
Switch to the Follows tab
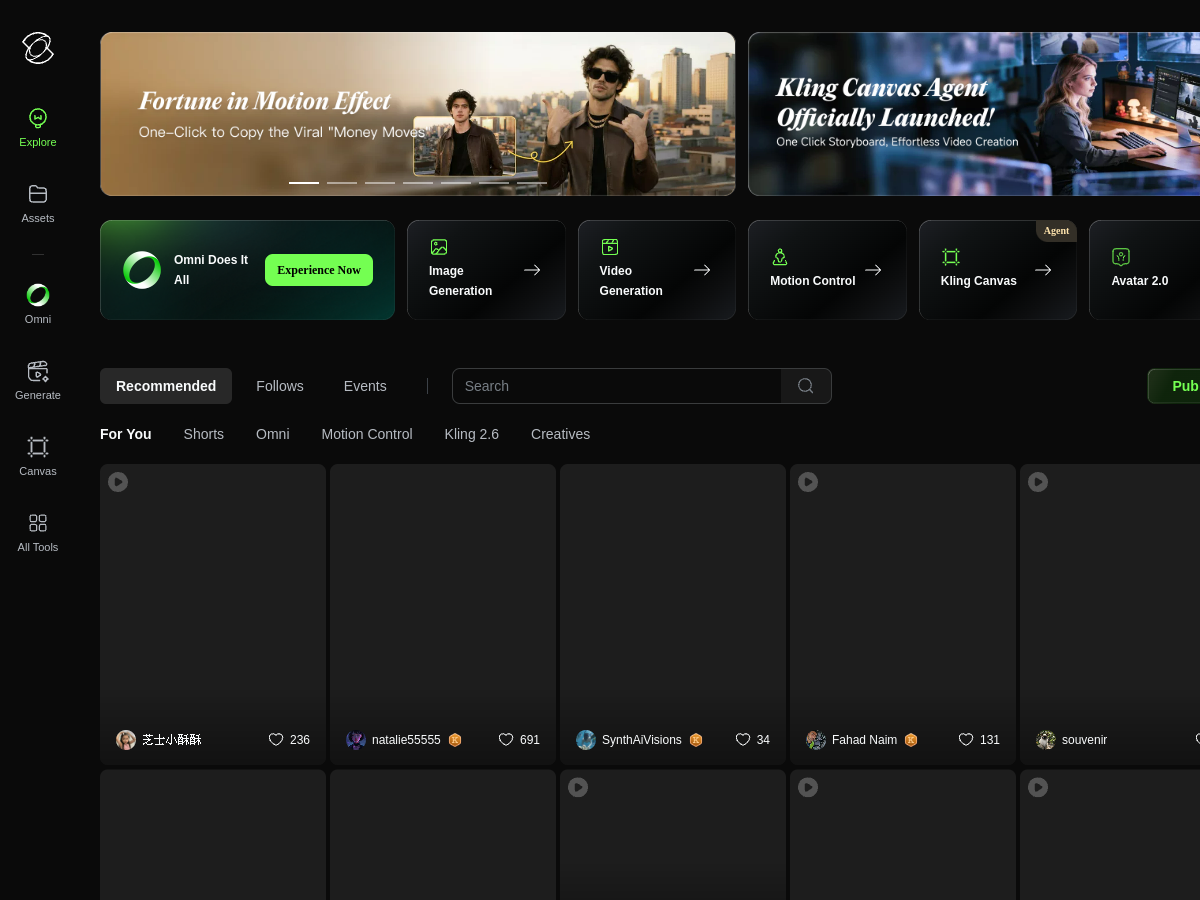tap(280, 386)
